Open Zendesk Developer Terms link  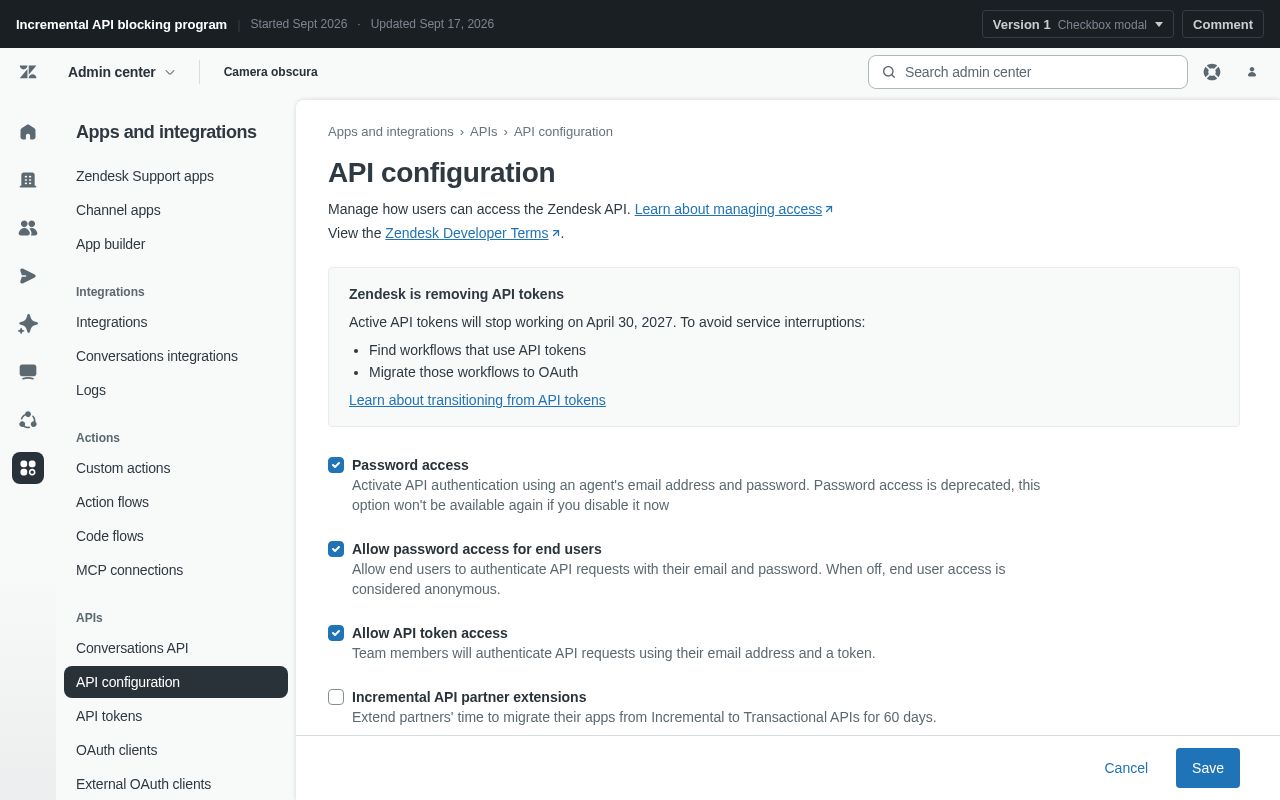(x=472, y=233)
